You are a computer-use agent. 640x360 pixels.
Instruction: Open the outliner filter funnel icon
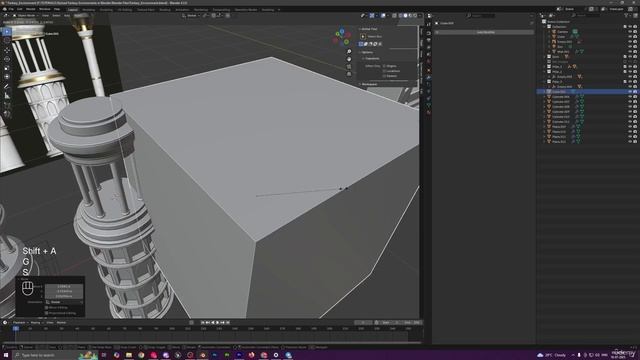click(x=627, y=16)
